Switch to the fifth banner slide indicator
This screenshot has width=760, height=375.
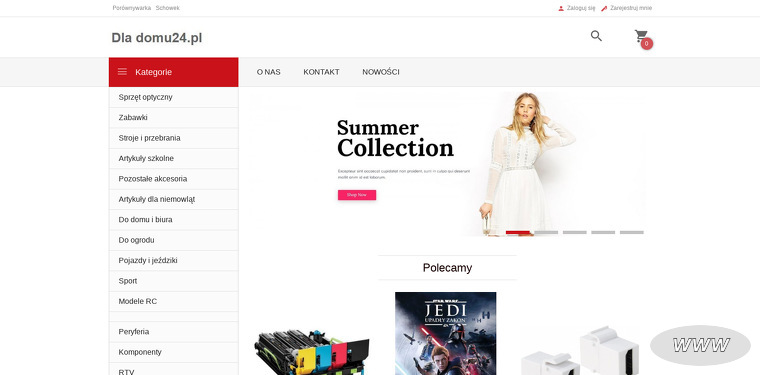[632, 233]
